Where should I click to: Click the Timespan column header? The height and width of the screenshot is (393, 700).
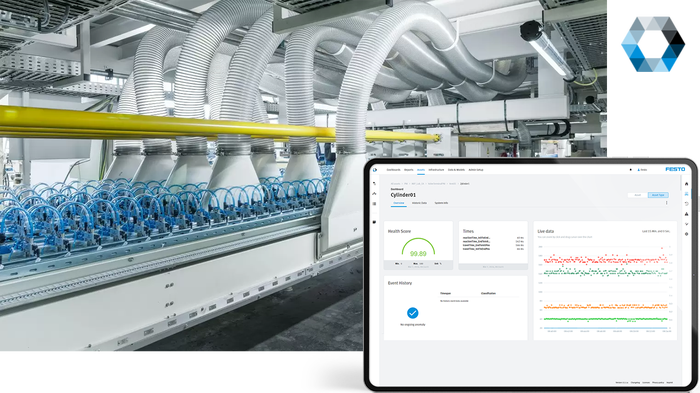tap(446, 293)
